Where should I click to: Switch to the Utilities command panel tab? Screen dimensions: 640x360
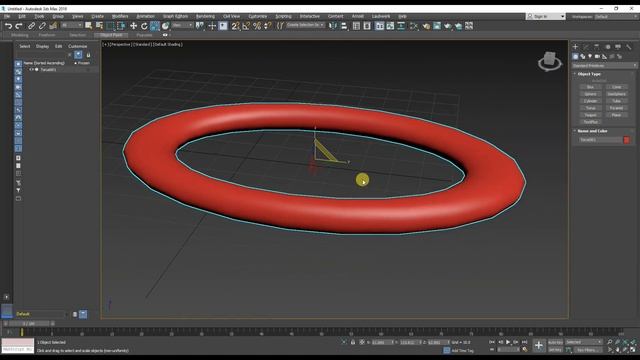click(x=629, y=47)
